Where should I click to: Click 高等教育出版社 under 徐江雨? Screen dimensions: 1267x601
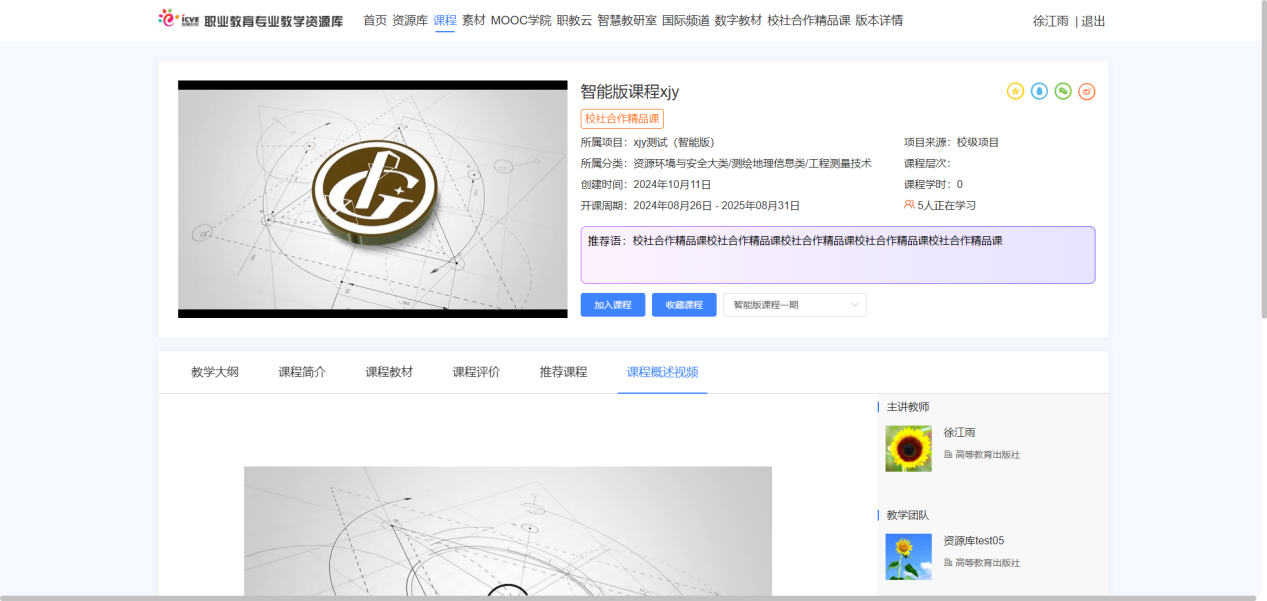click(x=987, y=455)
